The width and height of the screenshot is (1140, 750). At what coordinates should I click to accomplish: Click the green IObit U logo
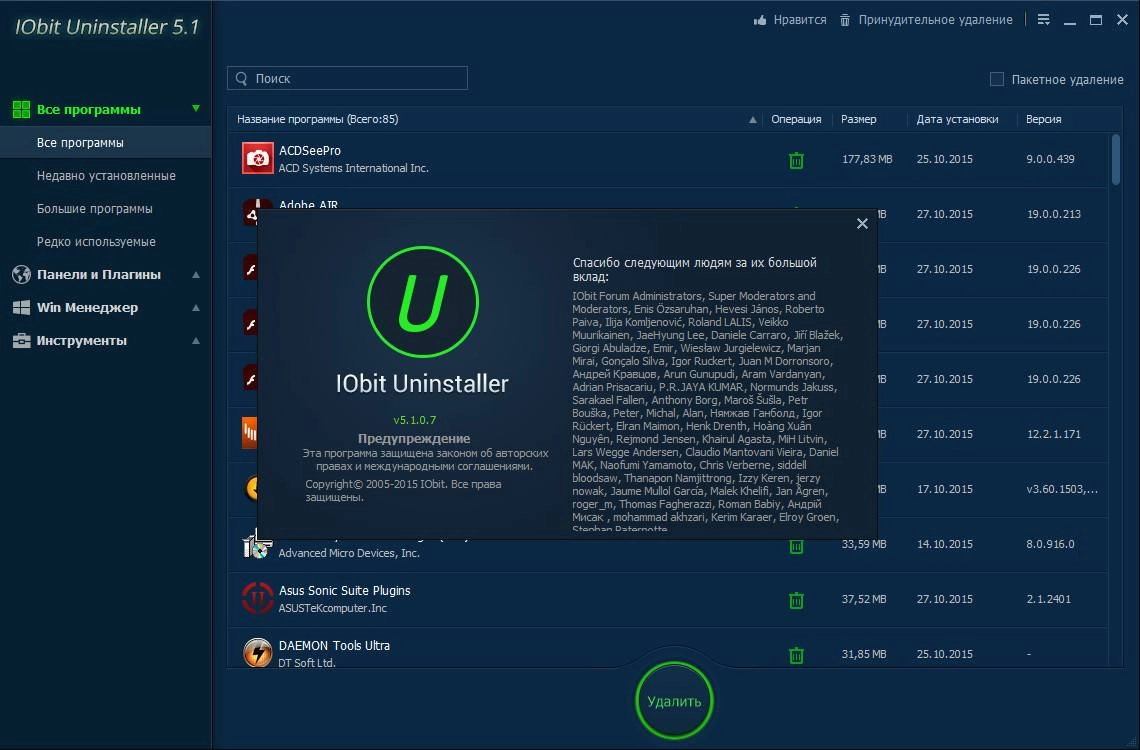point(422,302)
